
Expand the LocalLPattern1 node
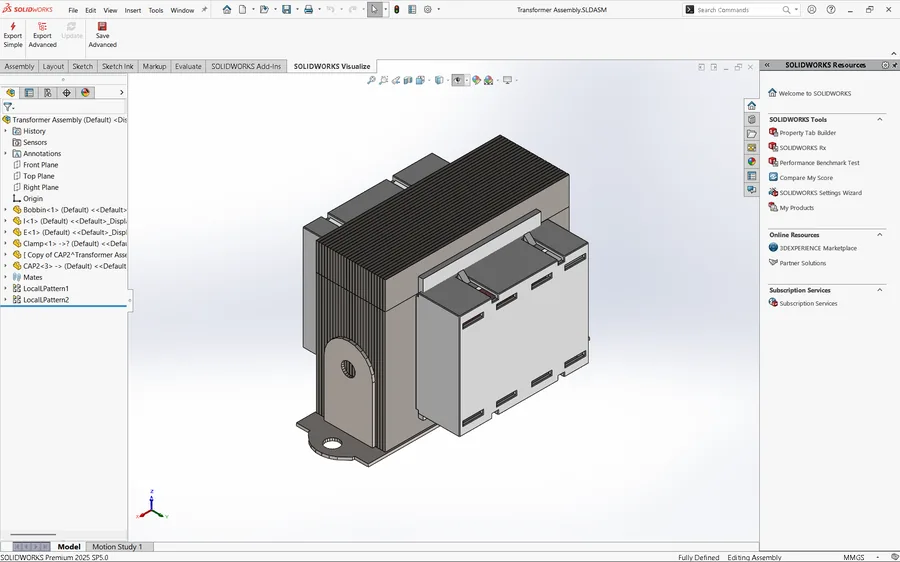pos(6,288)
